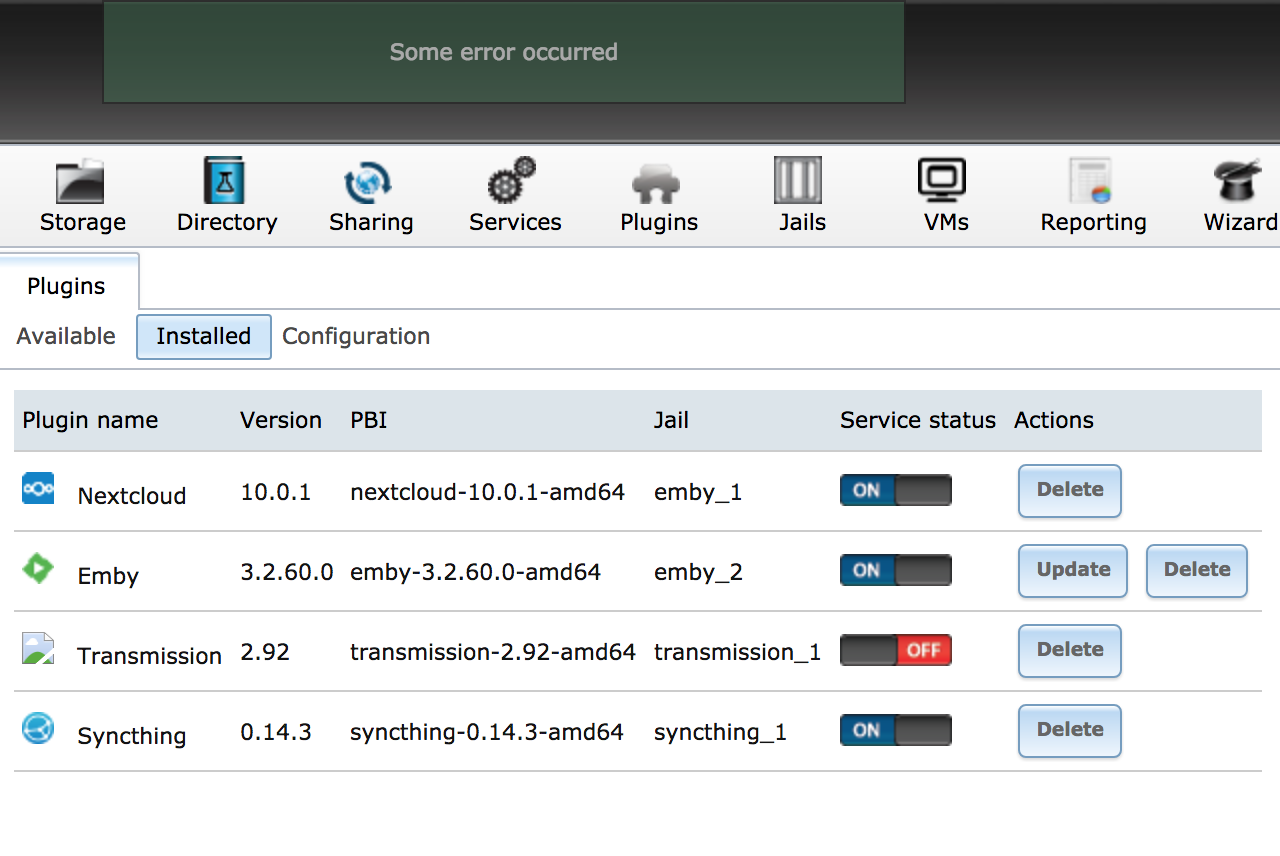Screen dimensions: 1280x856
Task: Click version 0.14.3 cell
Action: point(276,732)
